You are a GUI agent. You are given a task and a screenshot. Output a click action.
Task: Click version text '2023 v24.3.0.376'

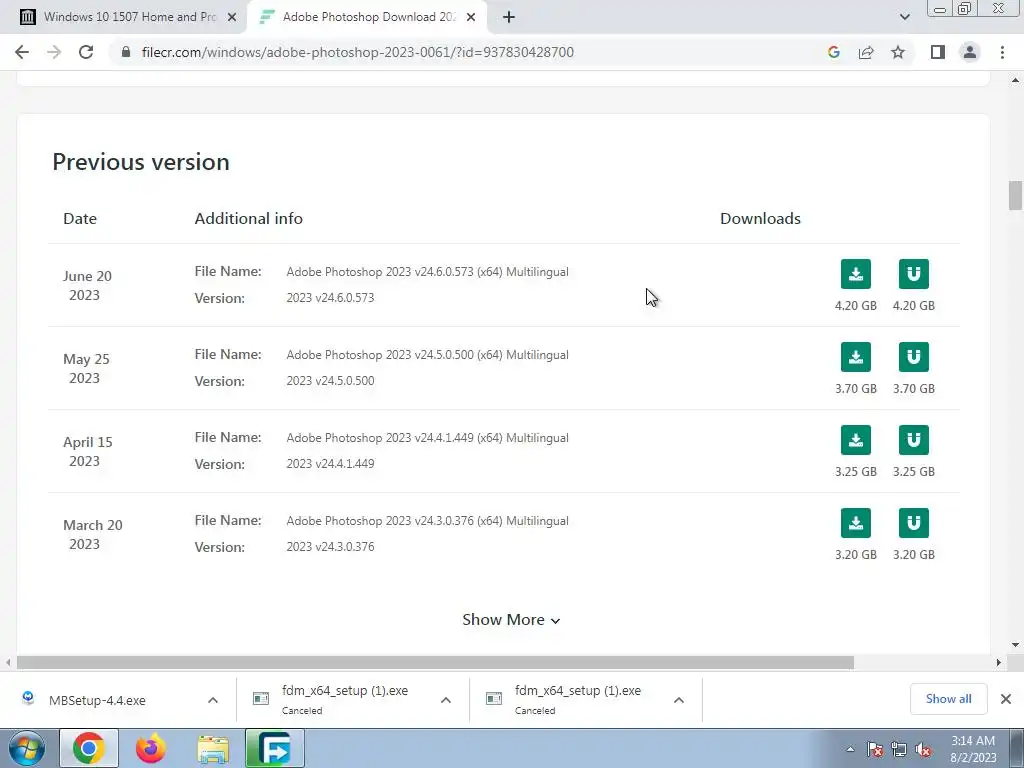click(330, 547)
